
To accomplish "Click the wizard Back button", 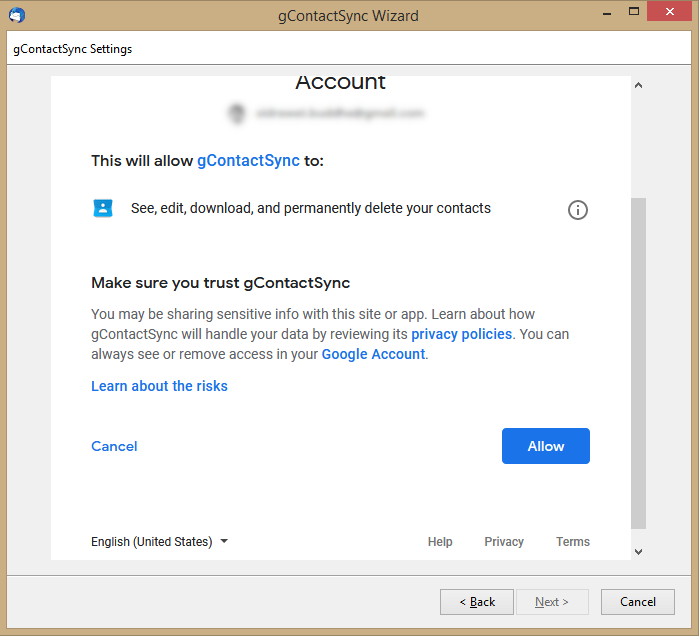I will point(477,602).
